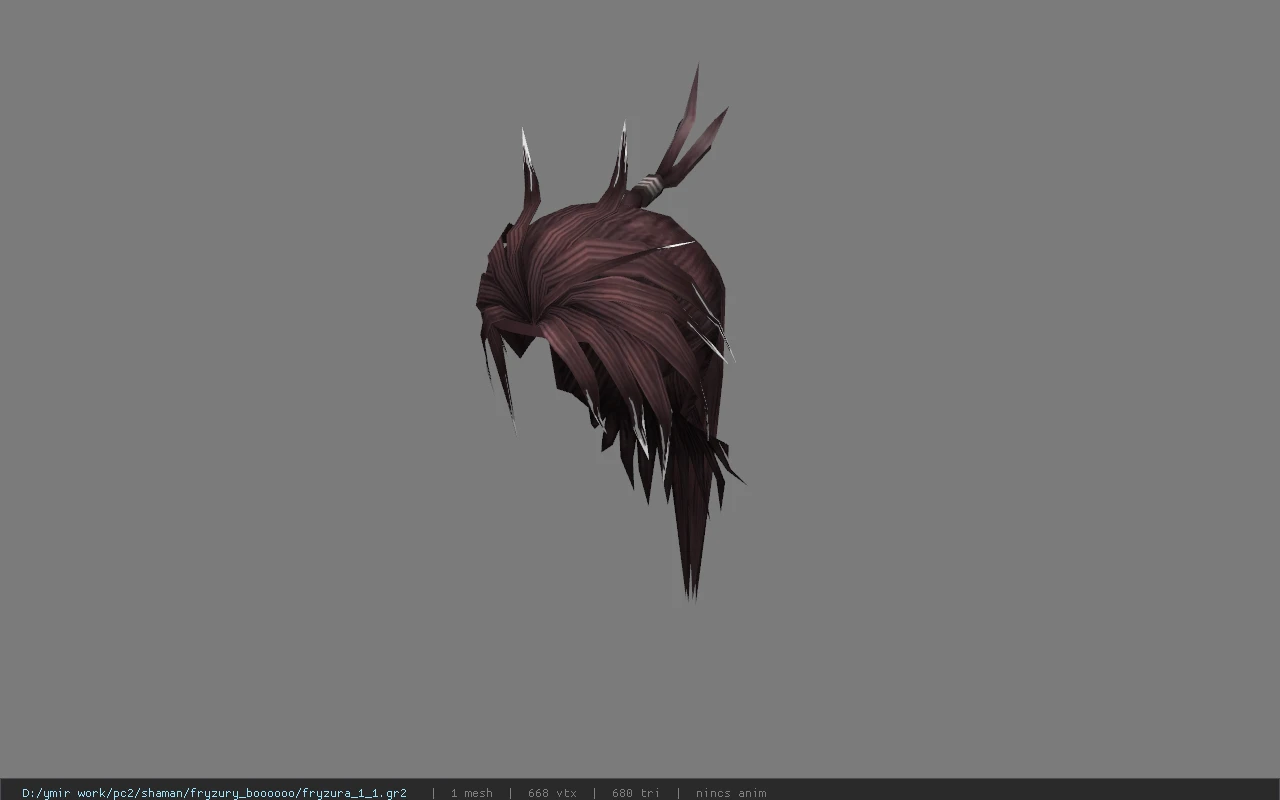This screenshot has height=800, width=1280.
Task: Click the "nincs anim" status entry
Action: (x=731, y=793)
